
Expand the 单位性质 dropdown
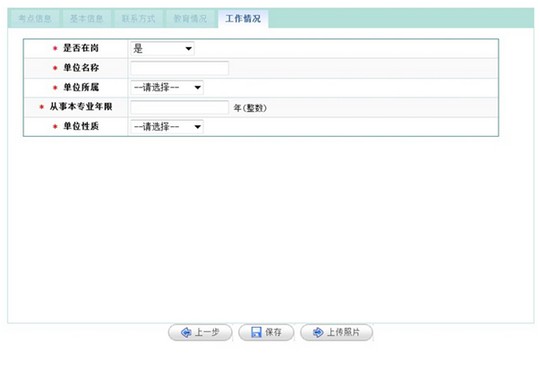click(x=167, y=127)
